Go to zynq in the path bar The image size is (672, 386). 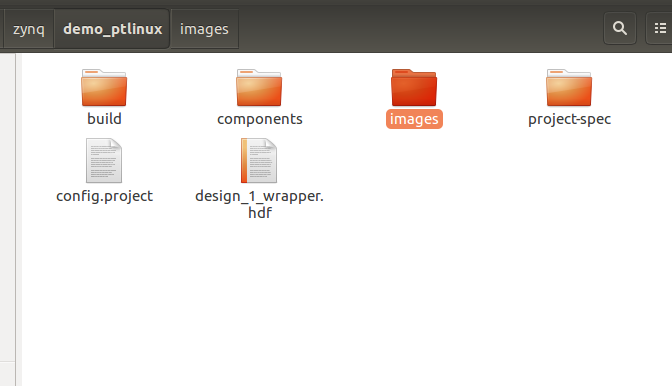(28, 29)
